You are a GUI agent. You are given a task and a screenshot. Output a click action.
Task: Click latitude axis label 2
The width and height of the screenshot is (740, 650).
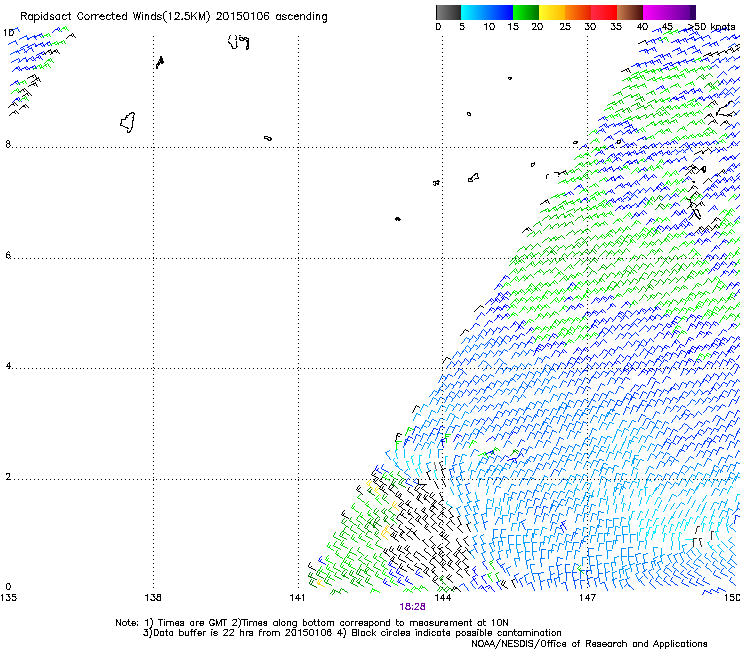tap(8, 476)
